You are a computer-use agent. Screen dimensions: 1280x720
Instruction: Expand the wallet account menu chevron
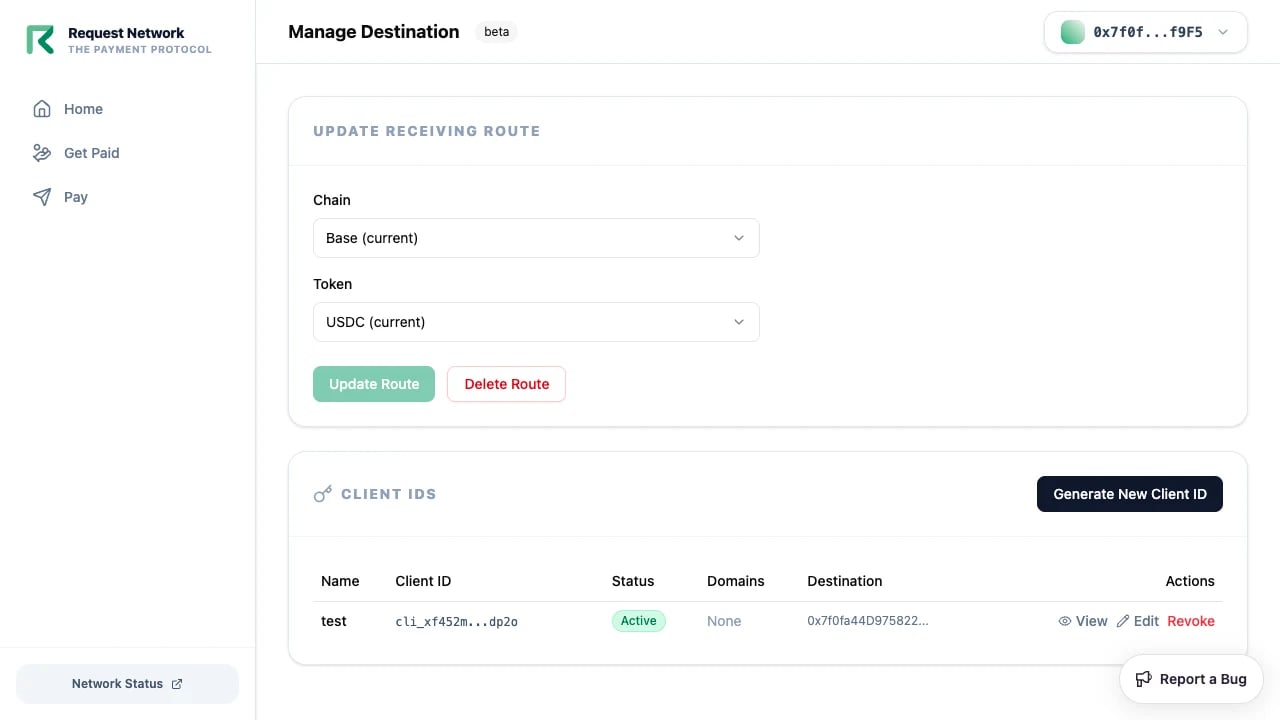point(1222,32)
